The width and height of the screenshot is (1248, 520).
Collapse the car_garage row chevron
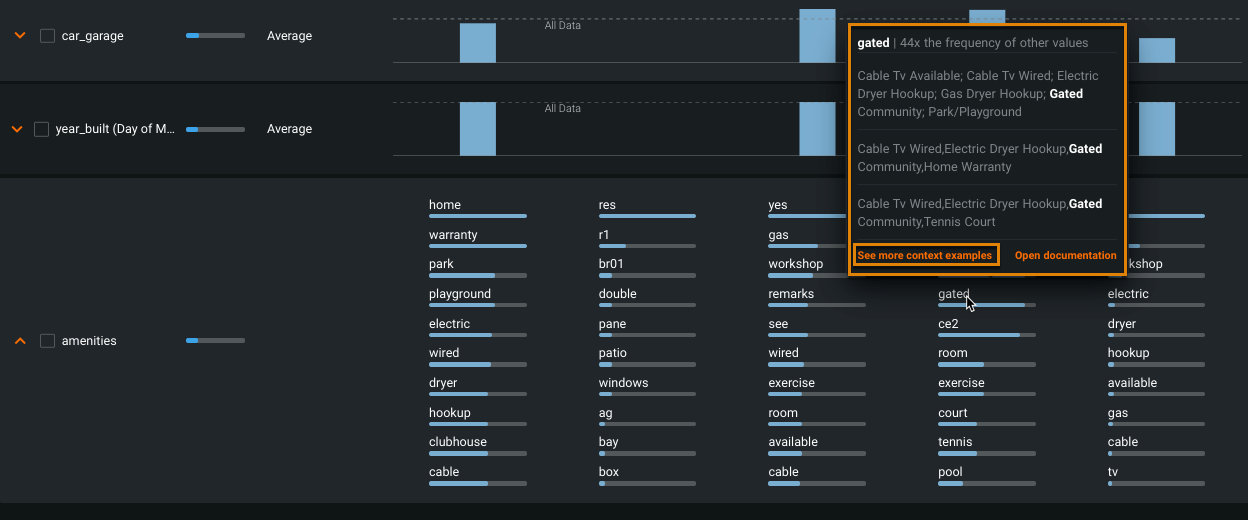click(18, 36)
